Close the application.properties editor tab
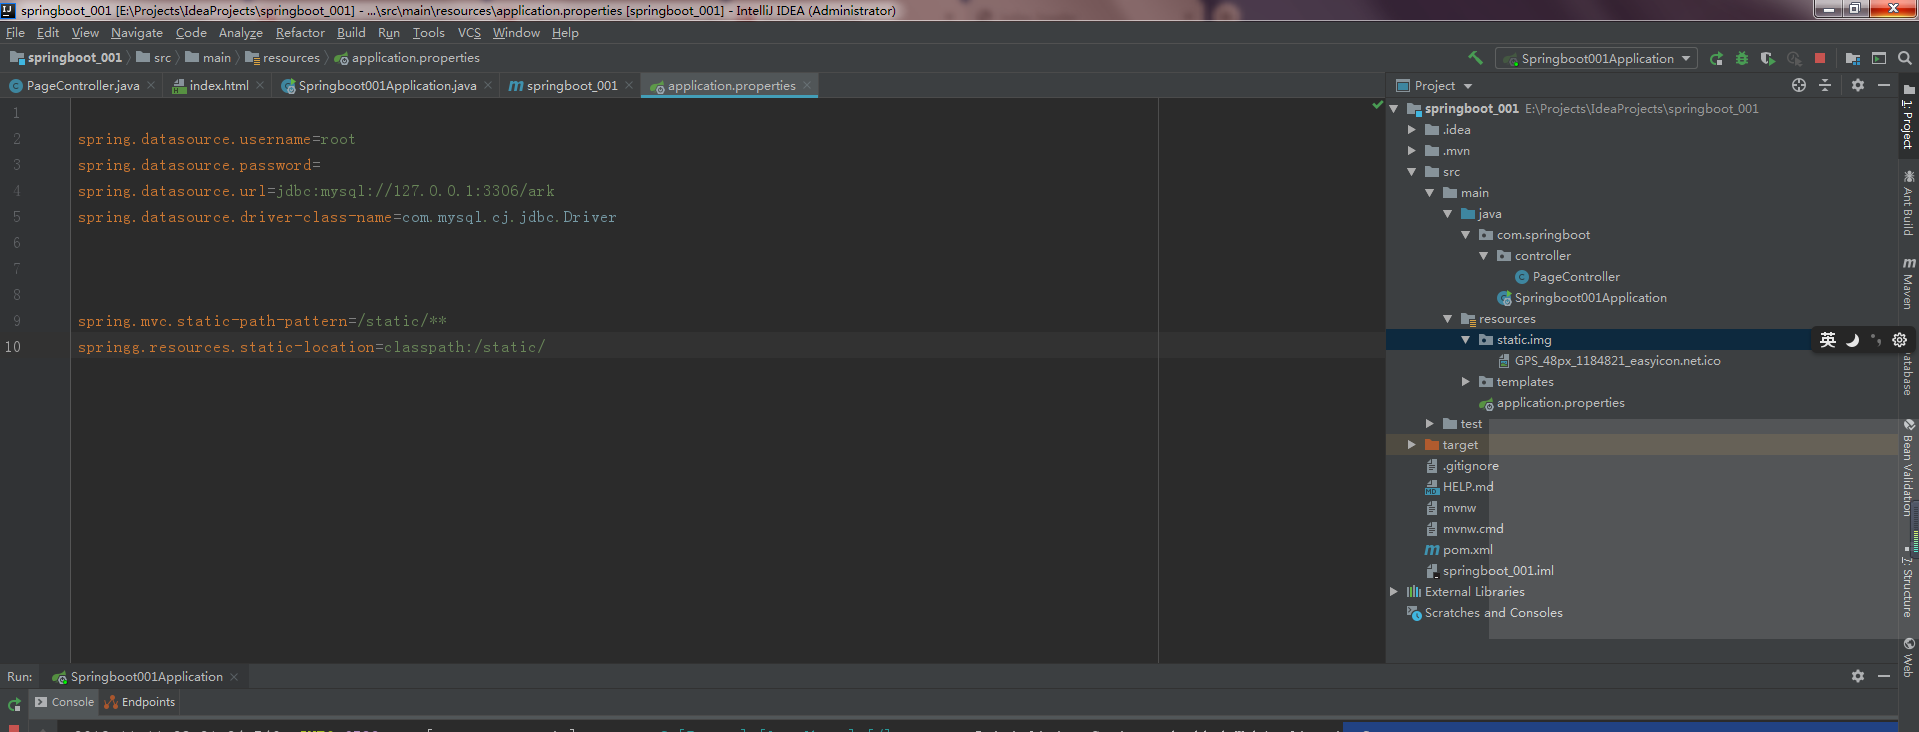1919x732 pixels. (x=807, y=86)
